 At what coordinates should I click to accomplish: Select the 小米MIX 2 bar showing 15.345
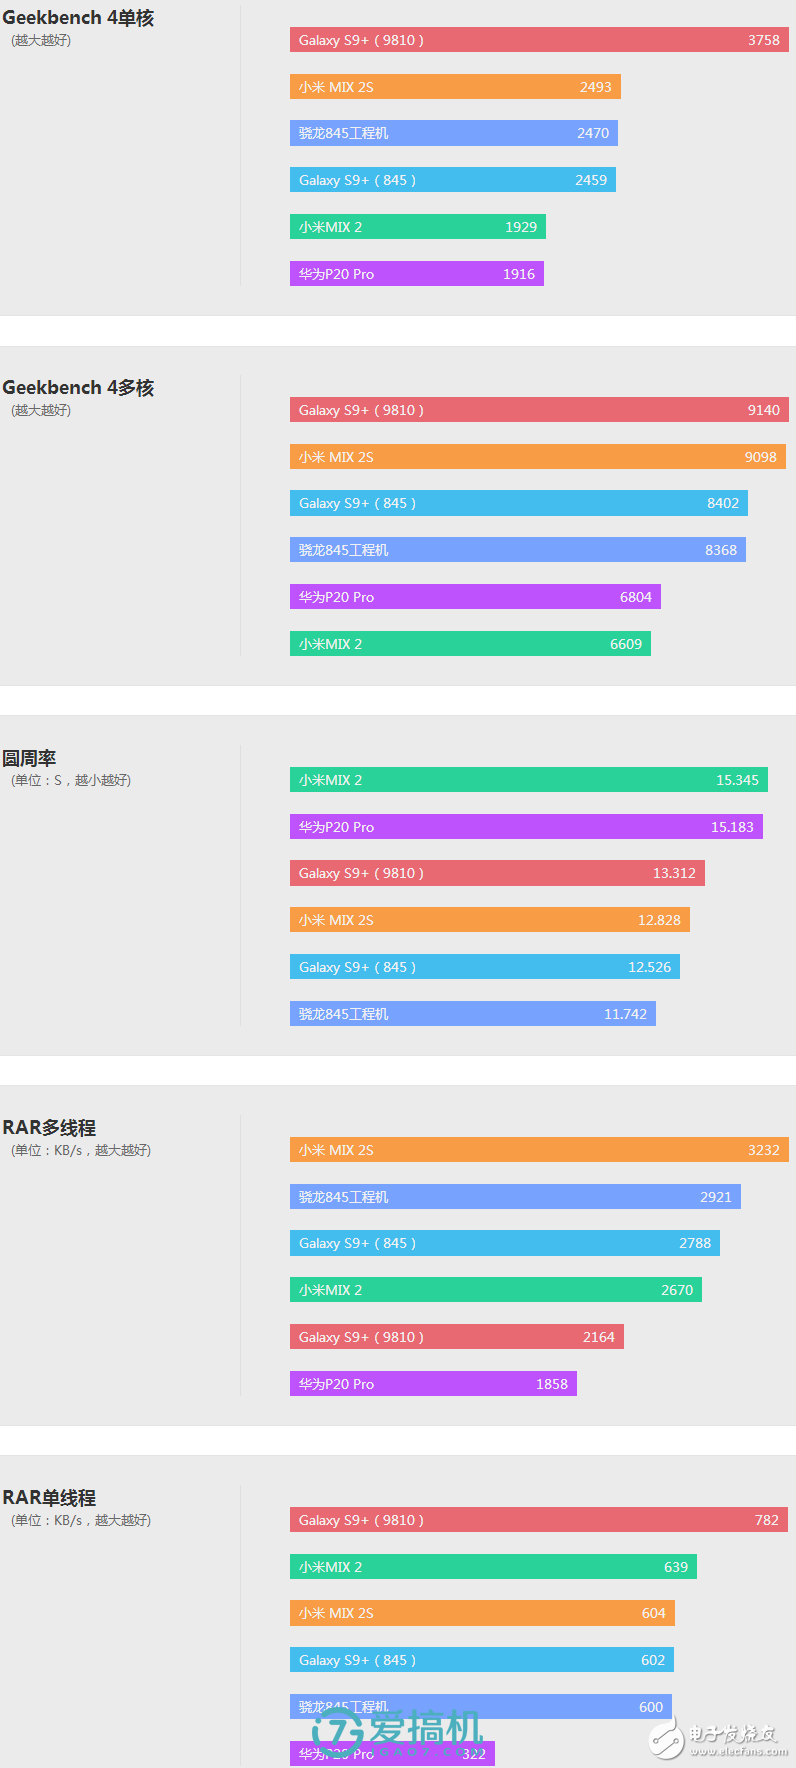coord(528,780)
